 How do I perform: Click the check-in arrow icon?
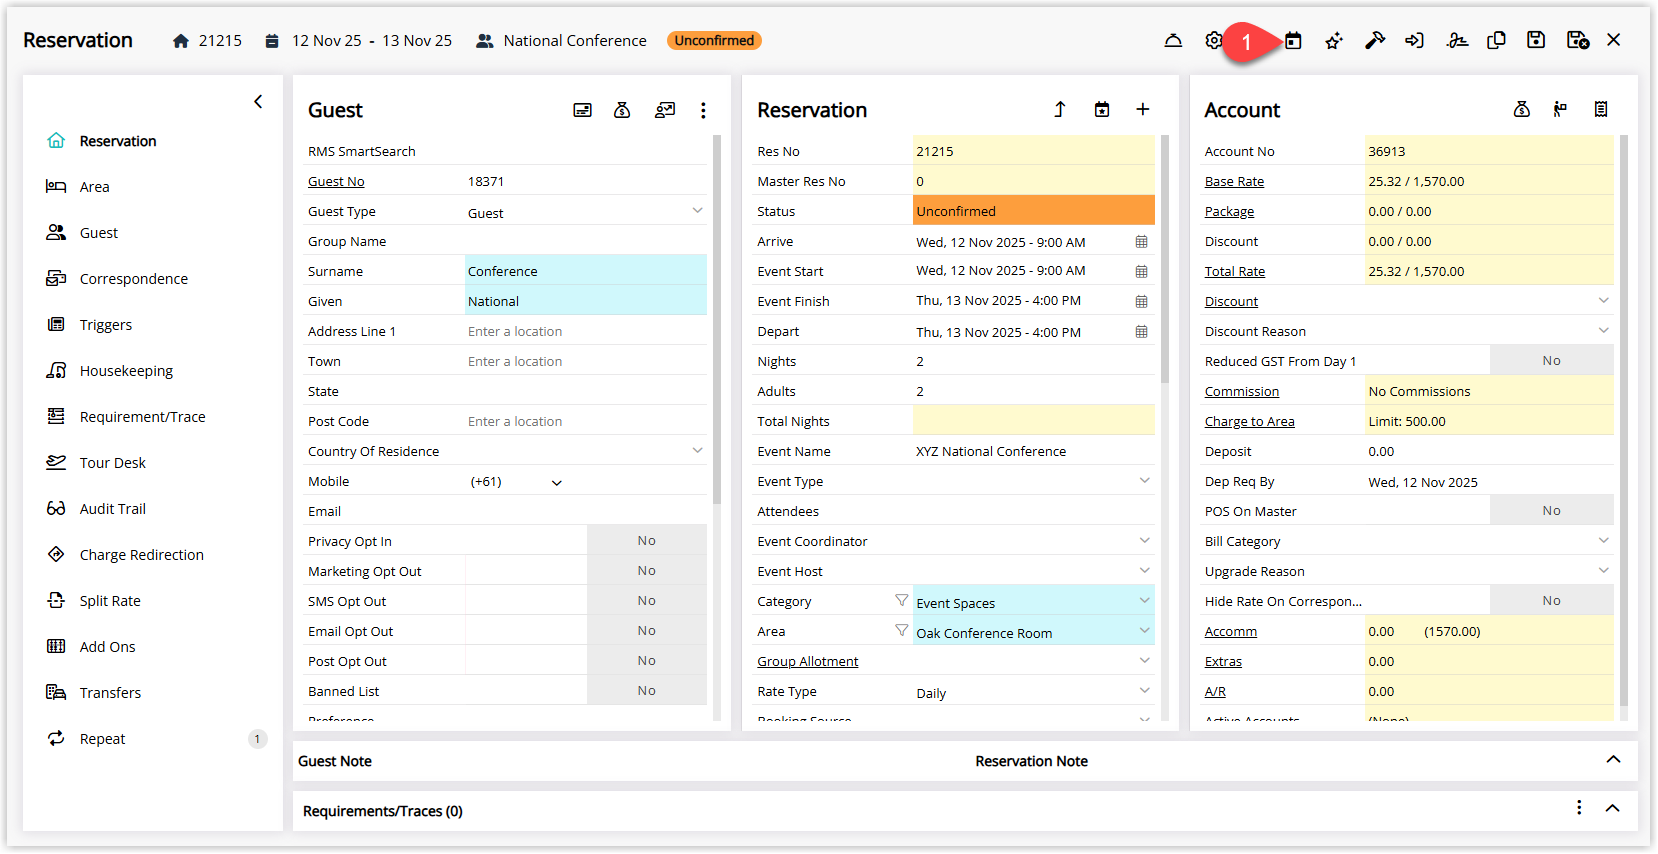point(1414,40)
